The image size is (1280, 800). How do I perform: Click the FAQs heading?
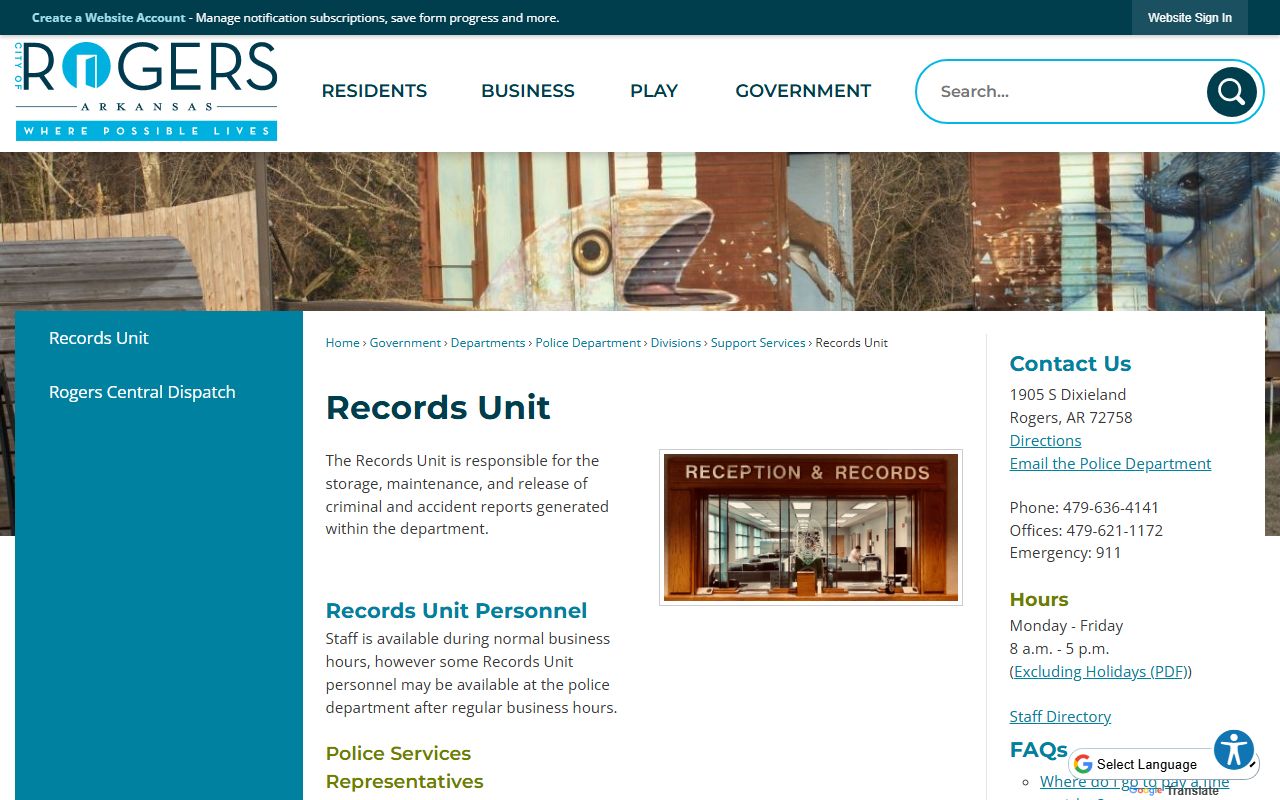(1038, 750)
